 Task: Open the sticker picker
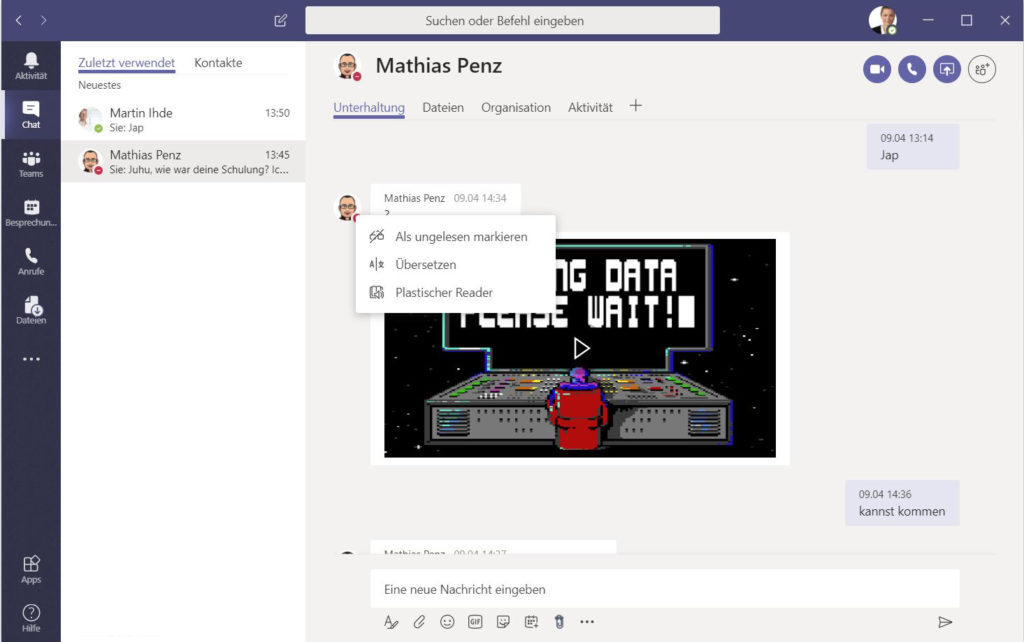[x=504, y=622]
